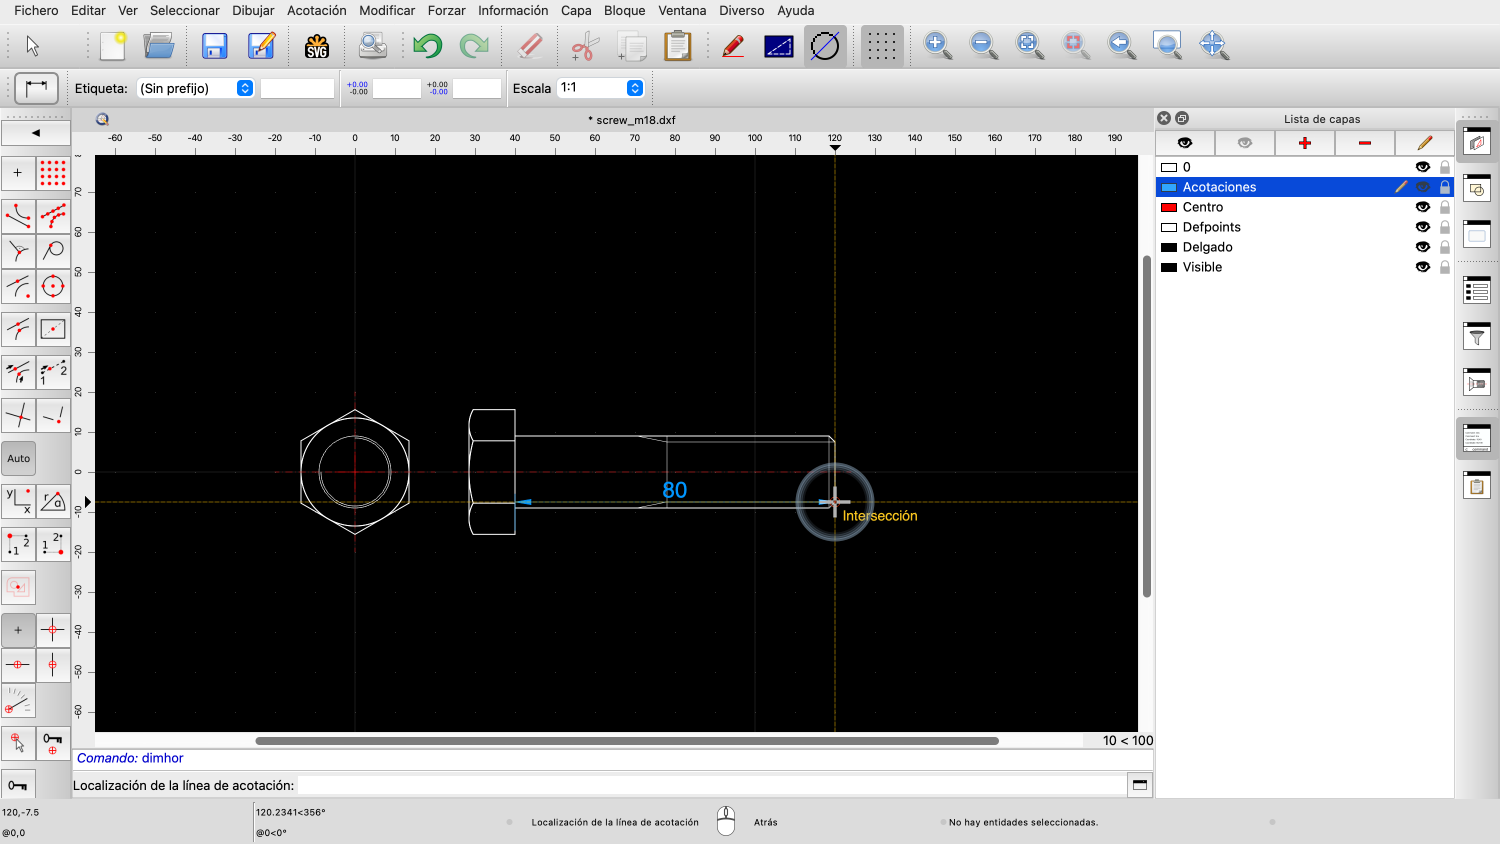Click the red swatch of the Centro layer
Viewport: 1500px width, 844px height.
(x=1168, y=207)
